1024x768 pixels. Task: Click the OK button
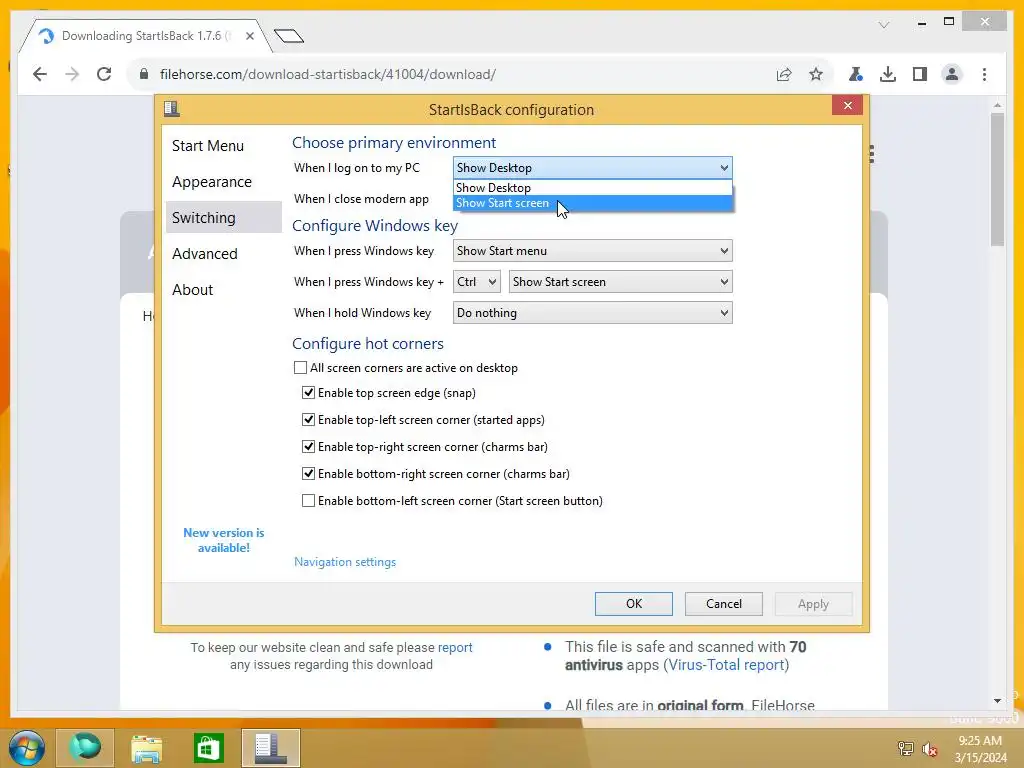[x=633, y=604]
